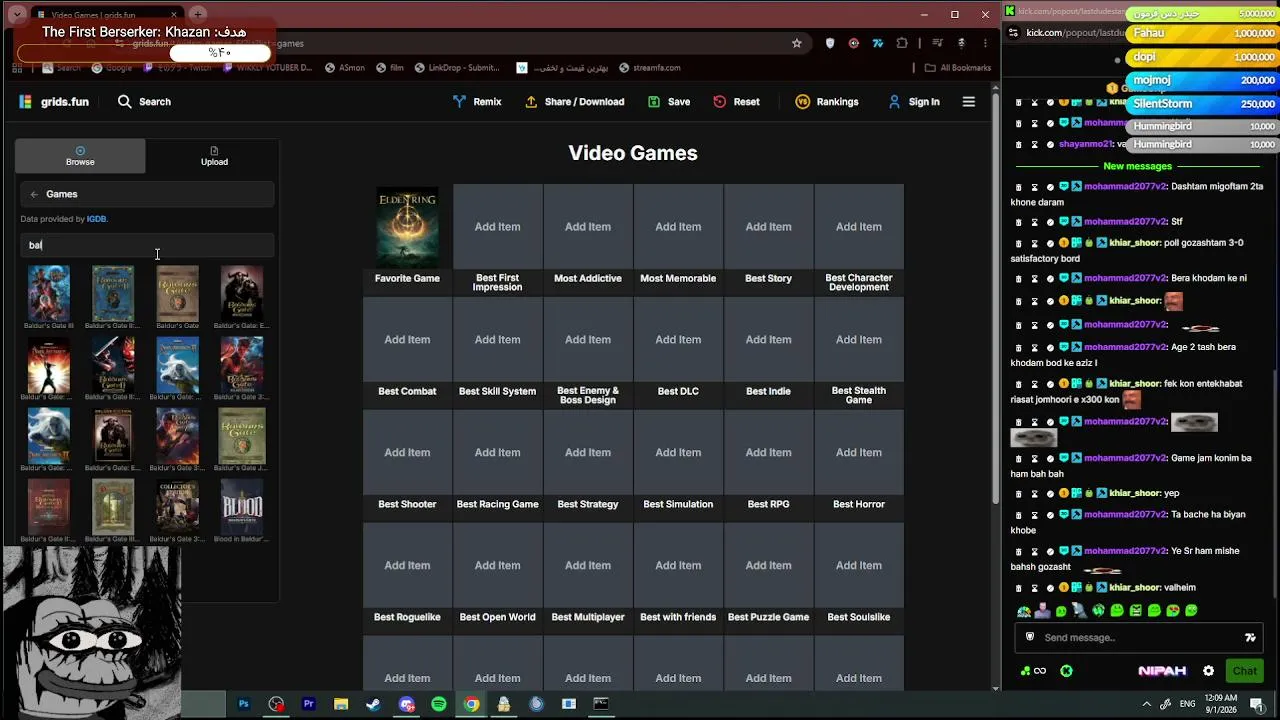Add item for Best Enemy & Boss Design
The image size is (1280, 720).
tap(588, 340)
